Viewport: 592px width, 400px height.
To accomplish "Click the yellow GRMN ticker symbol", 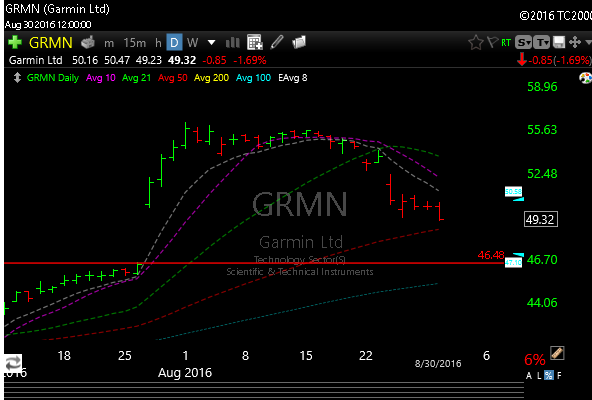I will pyautogui.click(x=51, y=43).
